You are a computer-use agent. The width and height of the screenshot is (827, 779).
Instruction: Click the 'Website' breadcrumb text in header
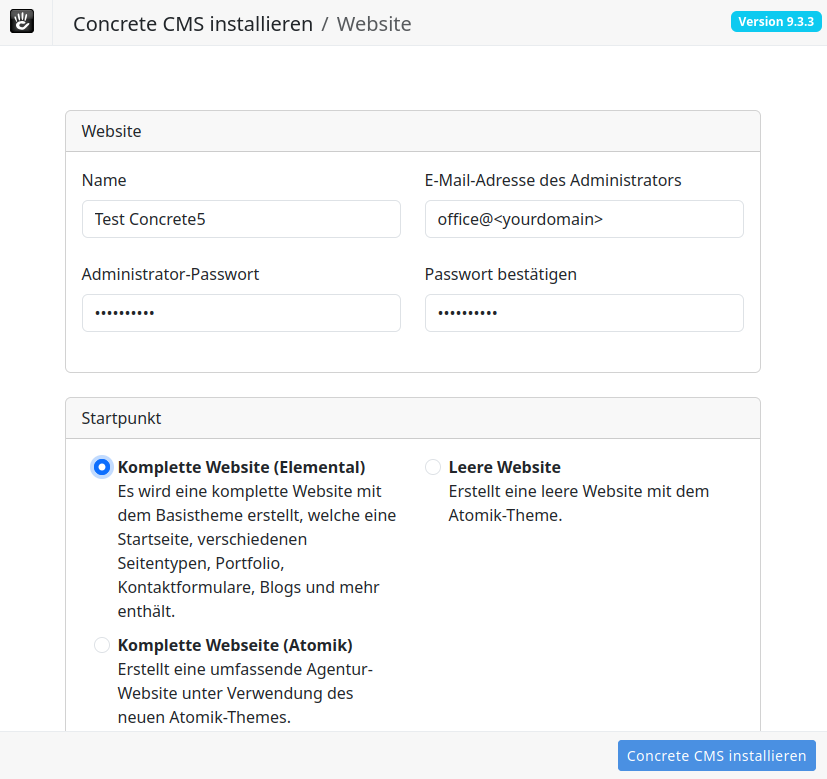coord(374,24)
